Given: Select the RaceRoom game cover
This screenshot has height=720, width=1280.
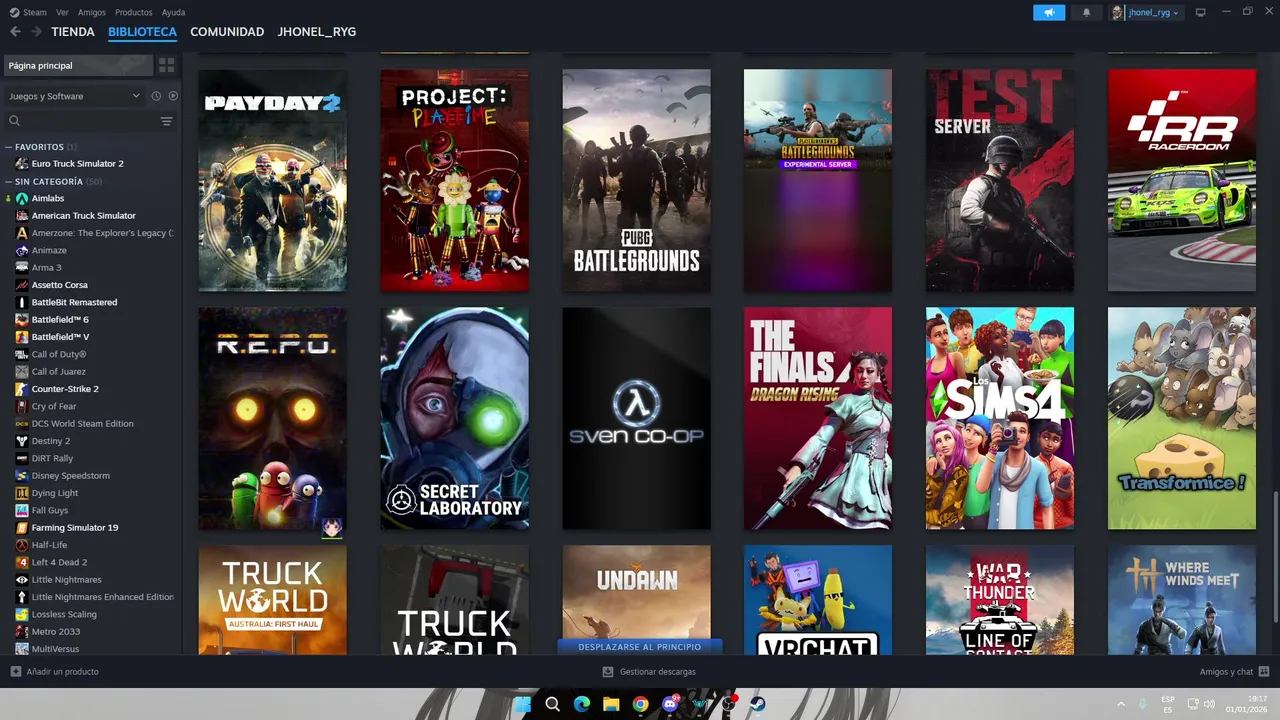Looking at the screenshot, I should (1182, 180).
